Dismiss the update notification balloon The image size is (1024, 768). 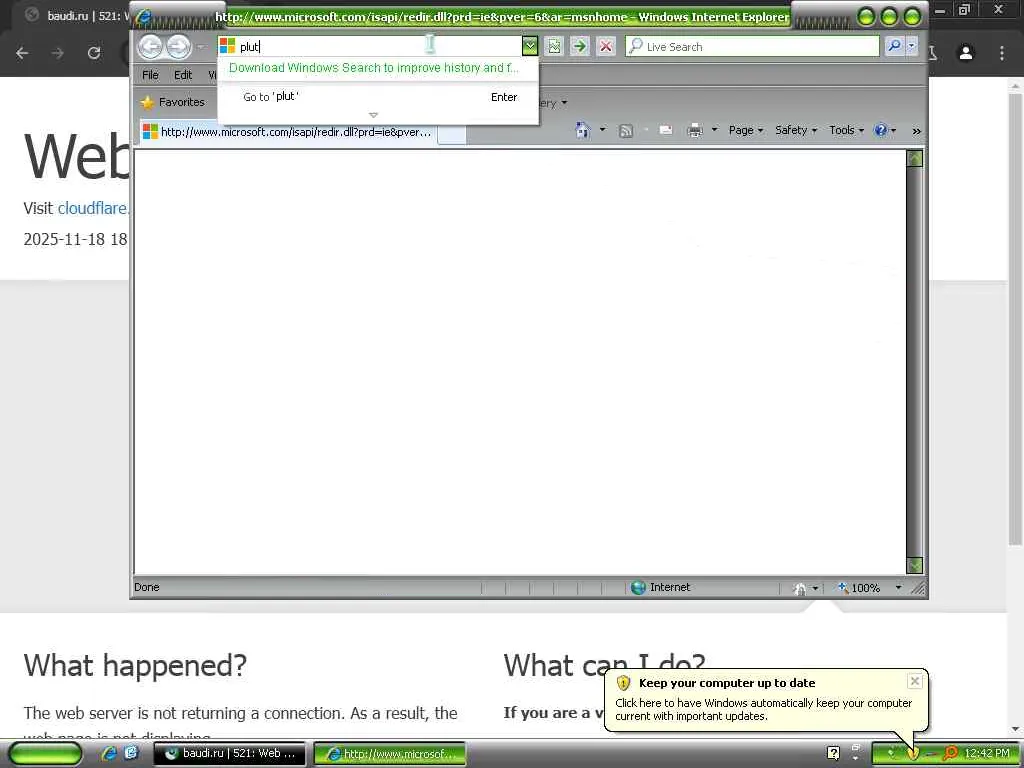tap(915, 681)
